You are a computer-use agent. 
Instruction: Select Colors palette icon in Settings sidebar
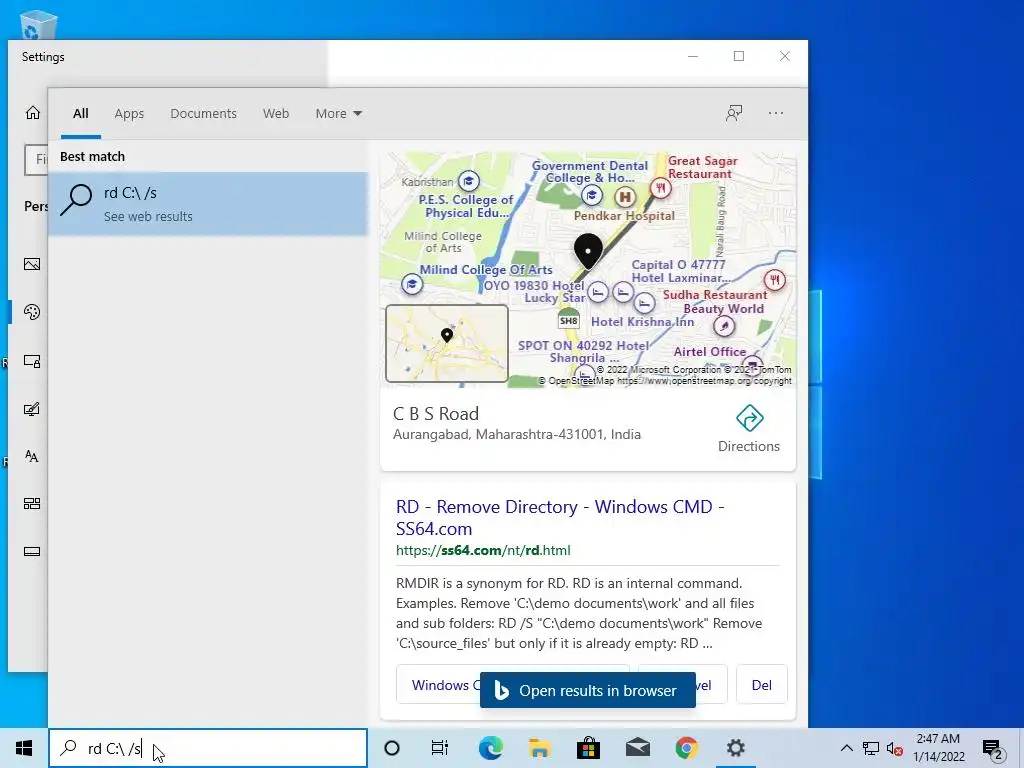[32, 312]
